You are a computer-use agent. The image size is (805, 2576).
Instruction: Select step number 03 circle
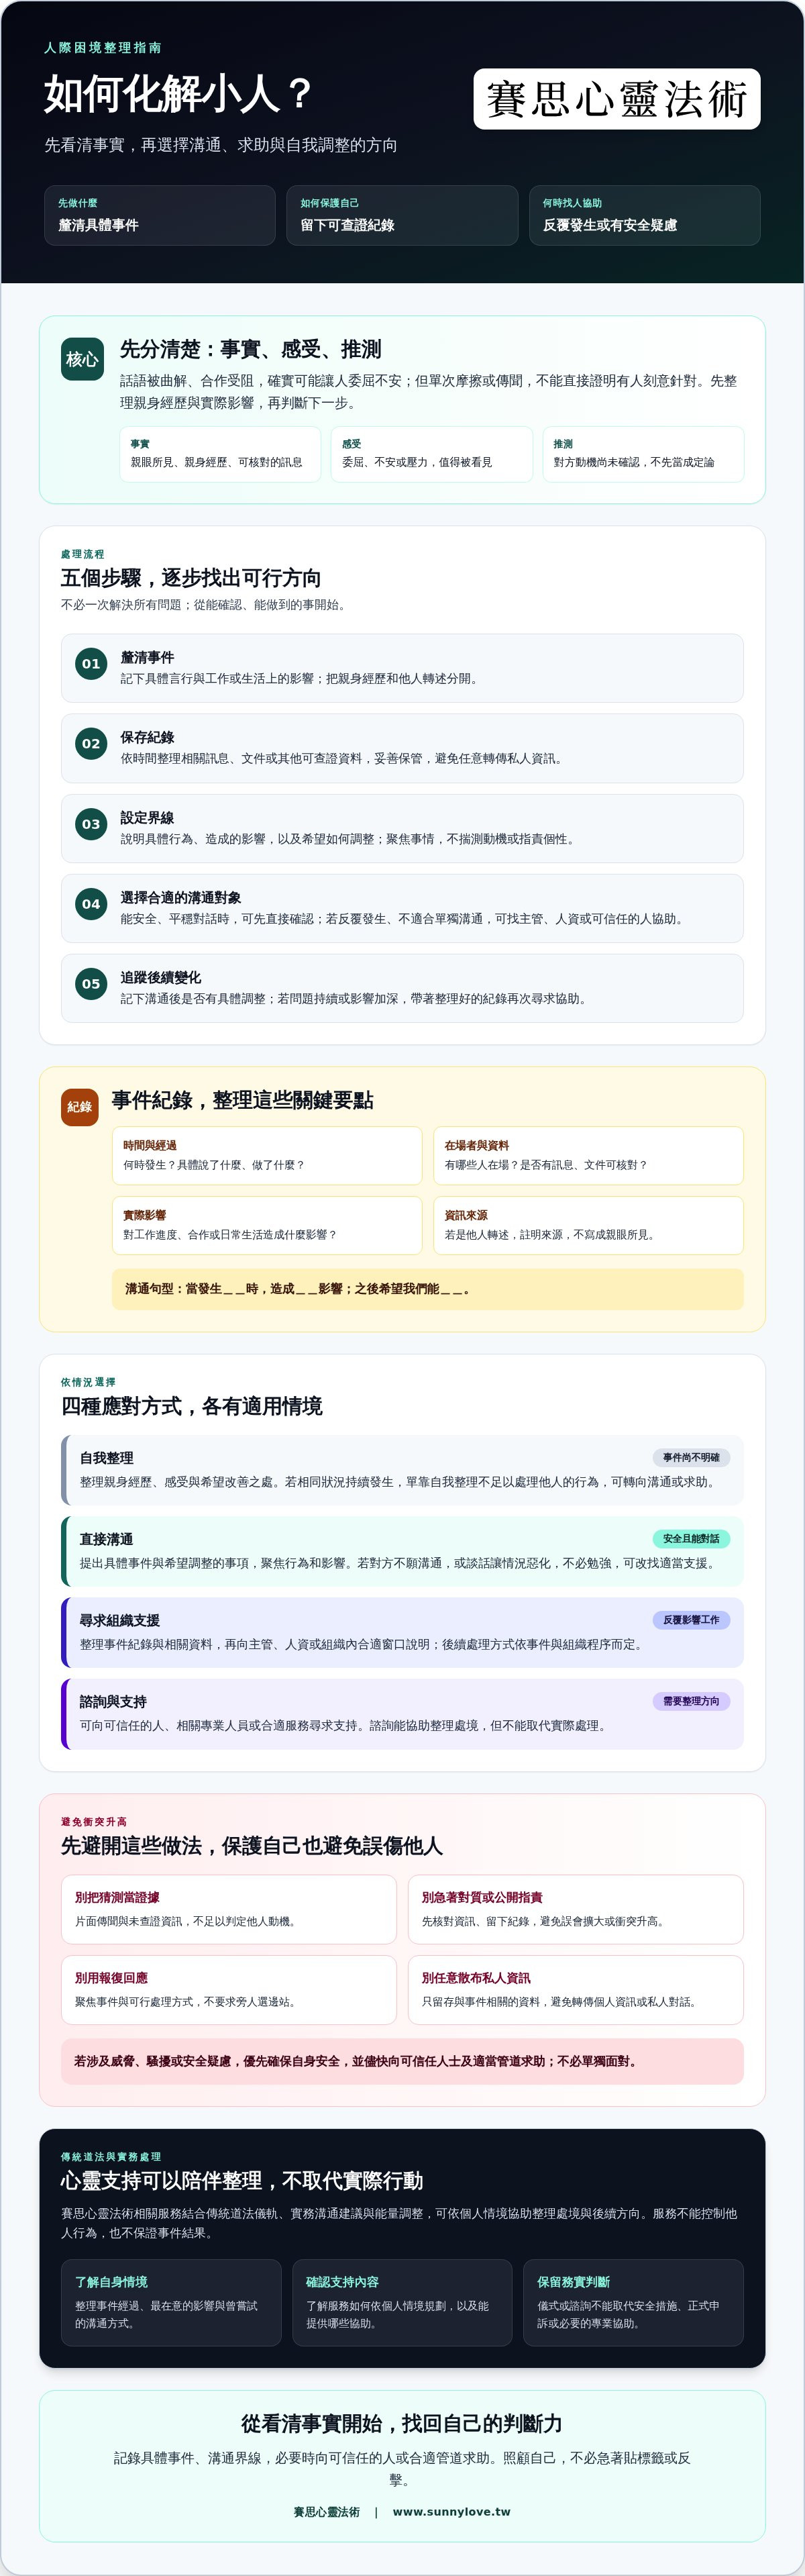point(91,824)
